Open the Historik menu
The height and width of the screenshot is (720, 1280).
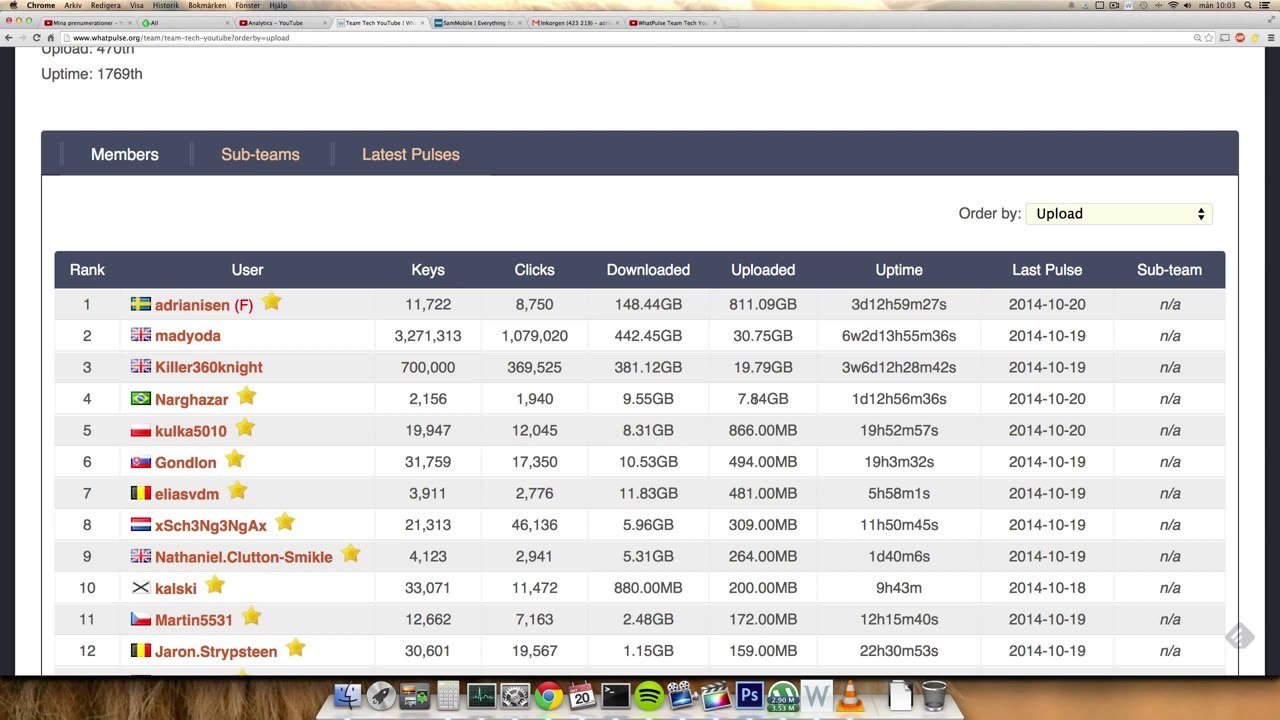[x=166, y=5]
